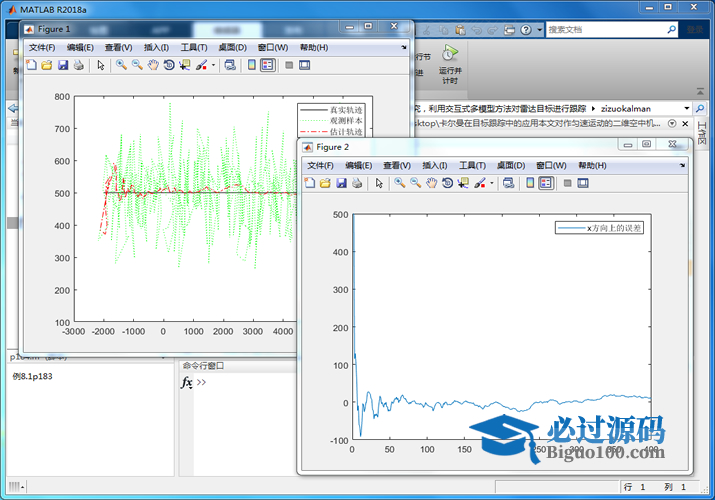The image size is (715, 500).
Task: Open 文件(F) menu in Figure 2
Action: coord(320,165)
